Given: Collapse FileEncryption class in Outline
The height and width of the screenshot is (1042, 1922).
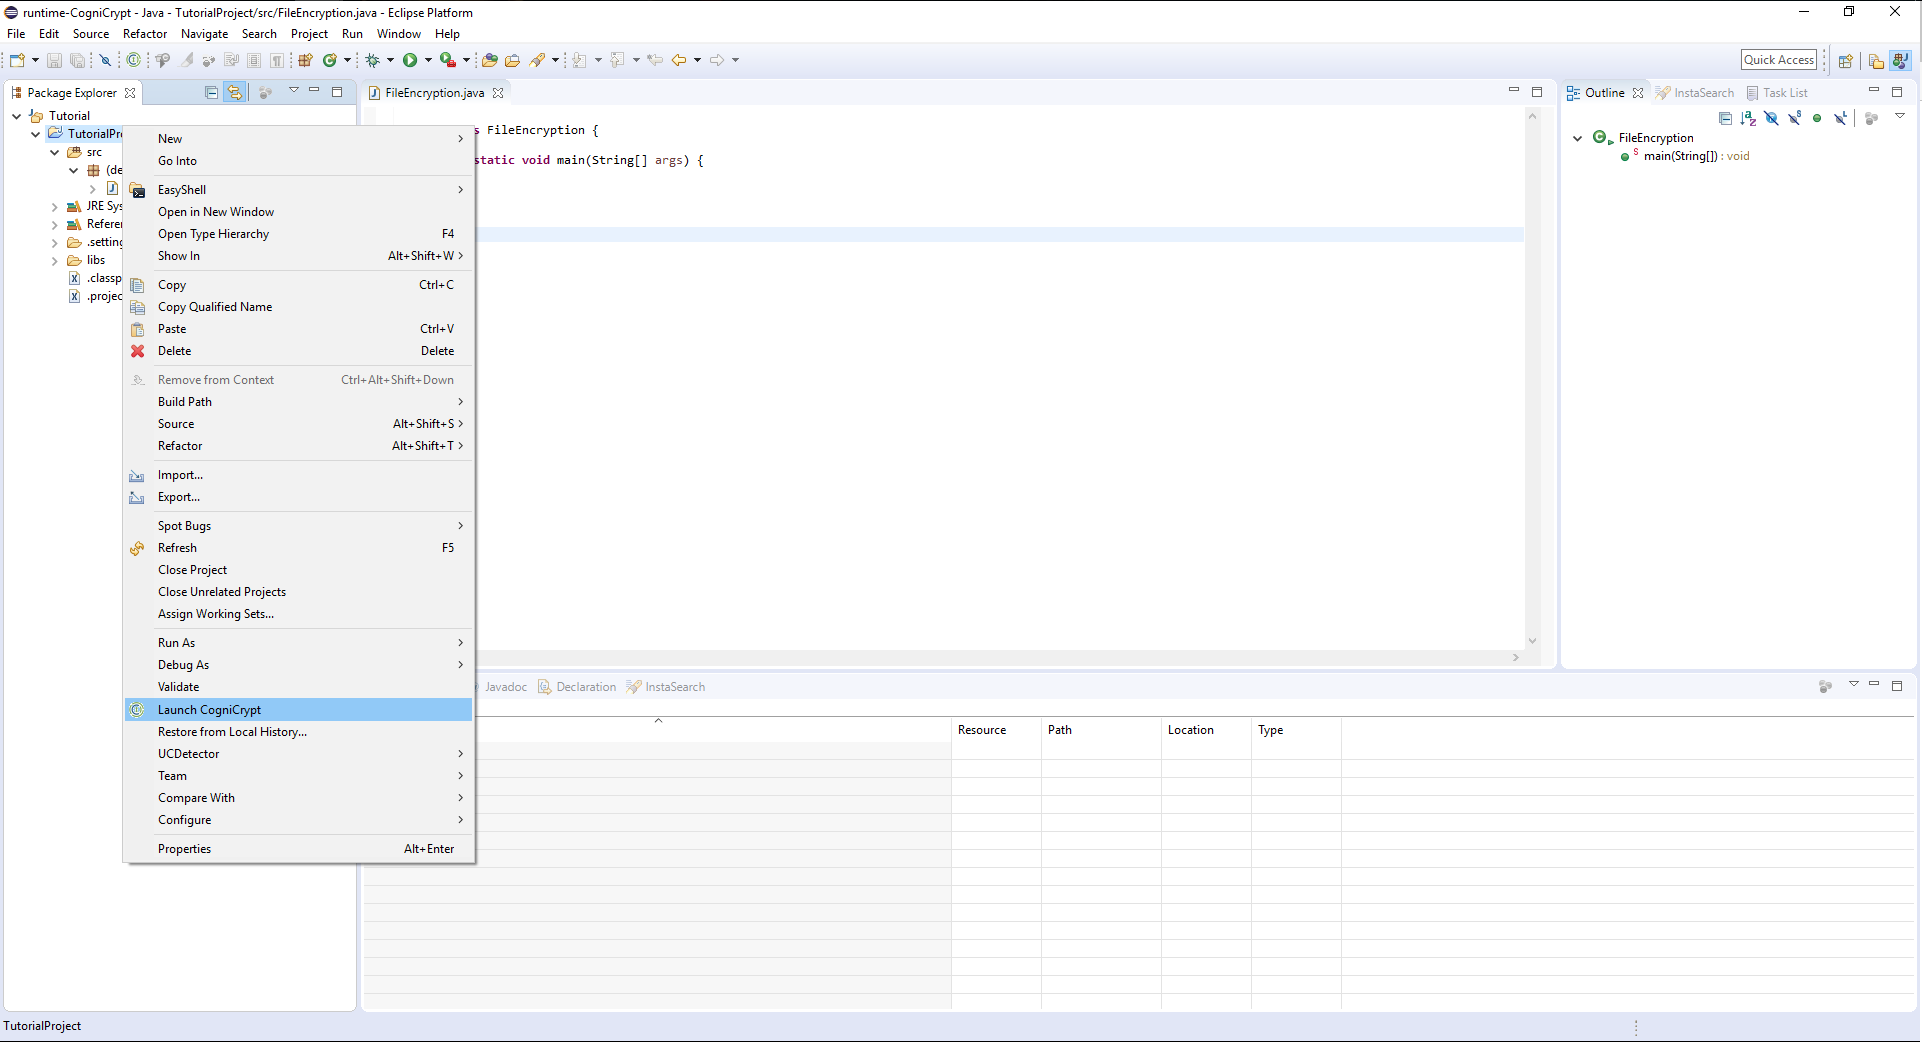Looking at the screenshot, I should tap(1578, 138).
